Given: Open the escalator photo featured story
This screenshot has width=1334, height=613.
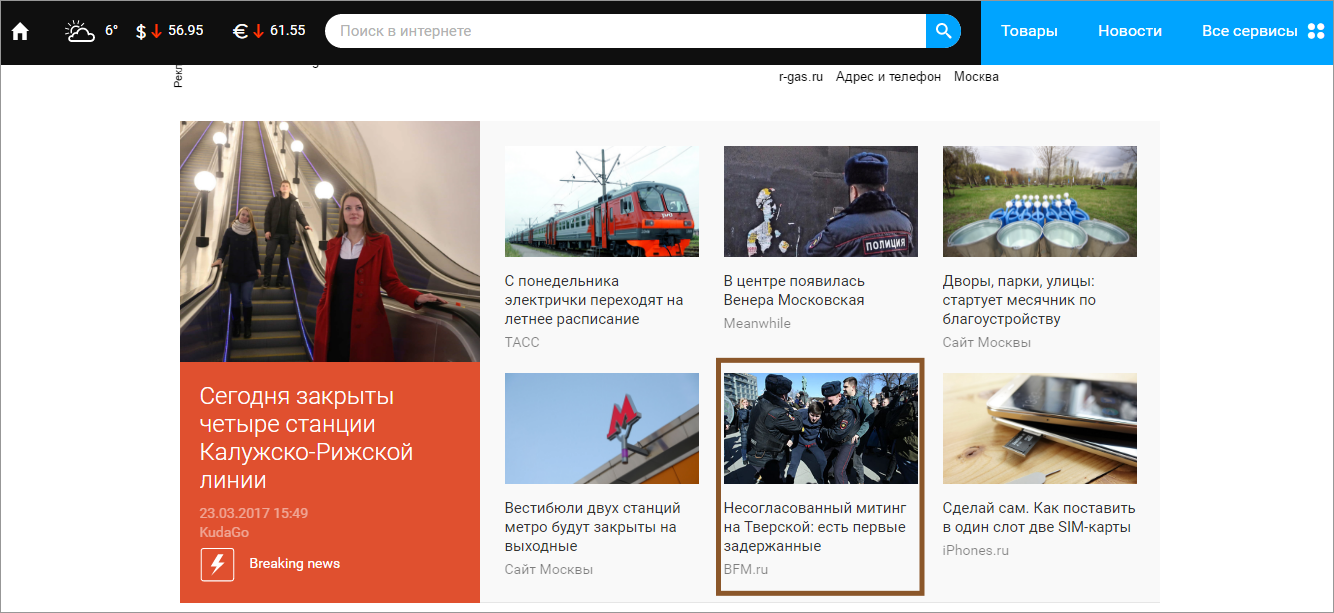Looking at the screenshot, I should 330,241.
